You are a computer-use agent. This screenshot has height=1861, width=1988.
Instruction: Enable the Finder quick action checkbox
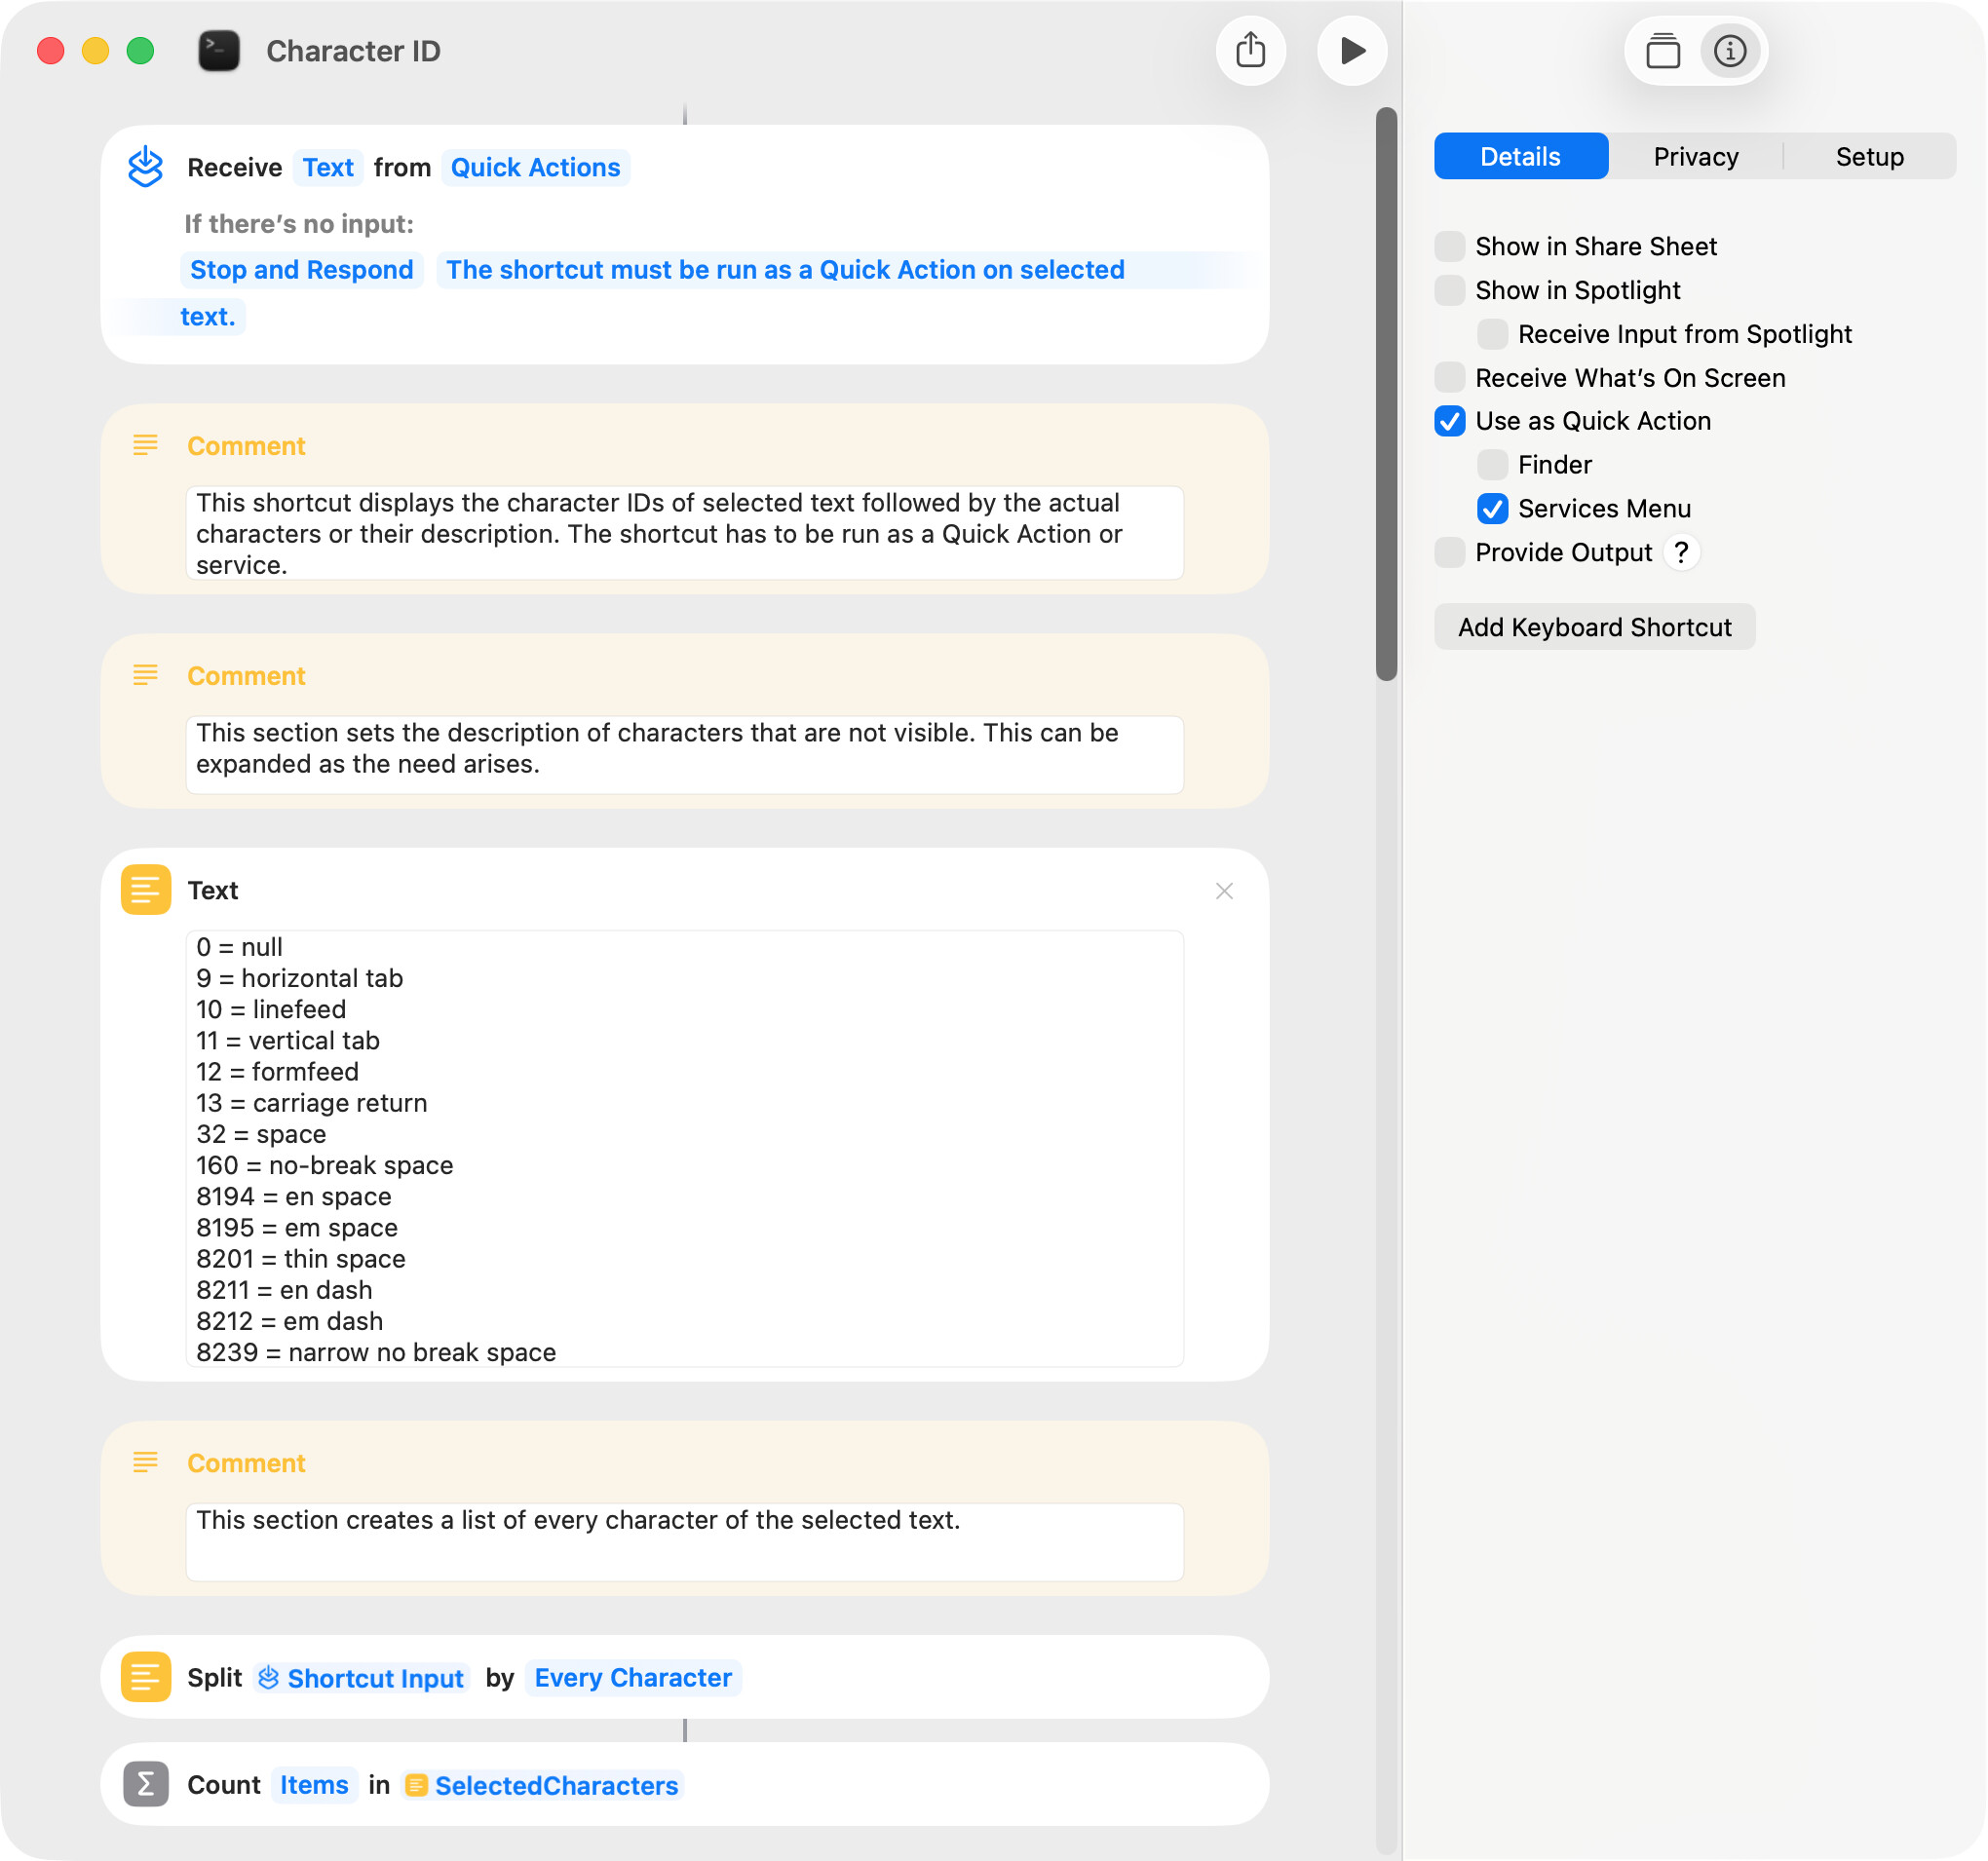[x=1492, y=465]
